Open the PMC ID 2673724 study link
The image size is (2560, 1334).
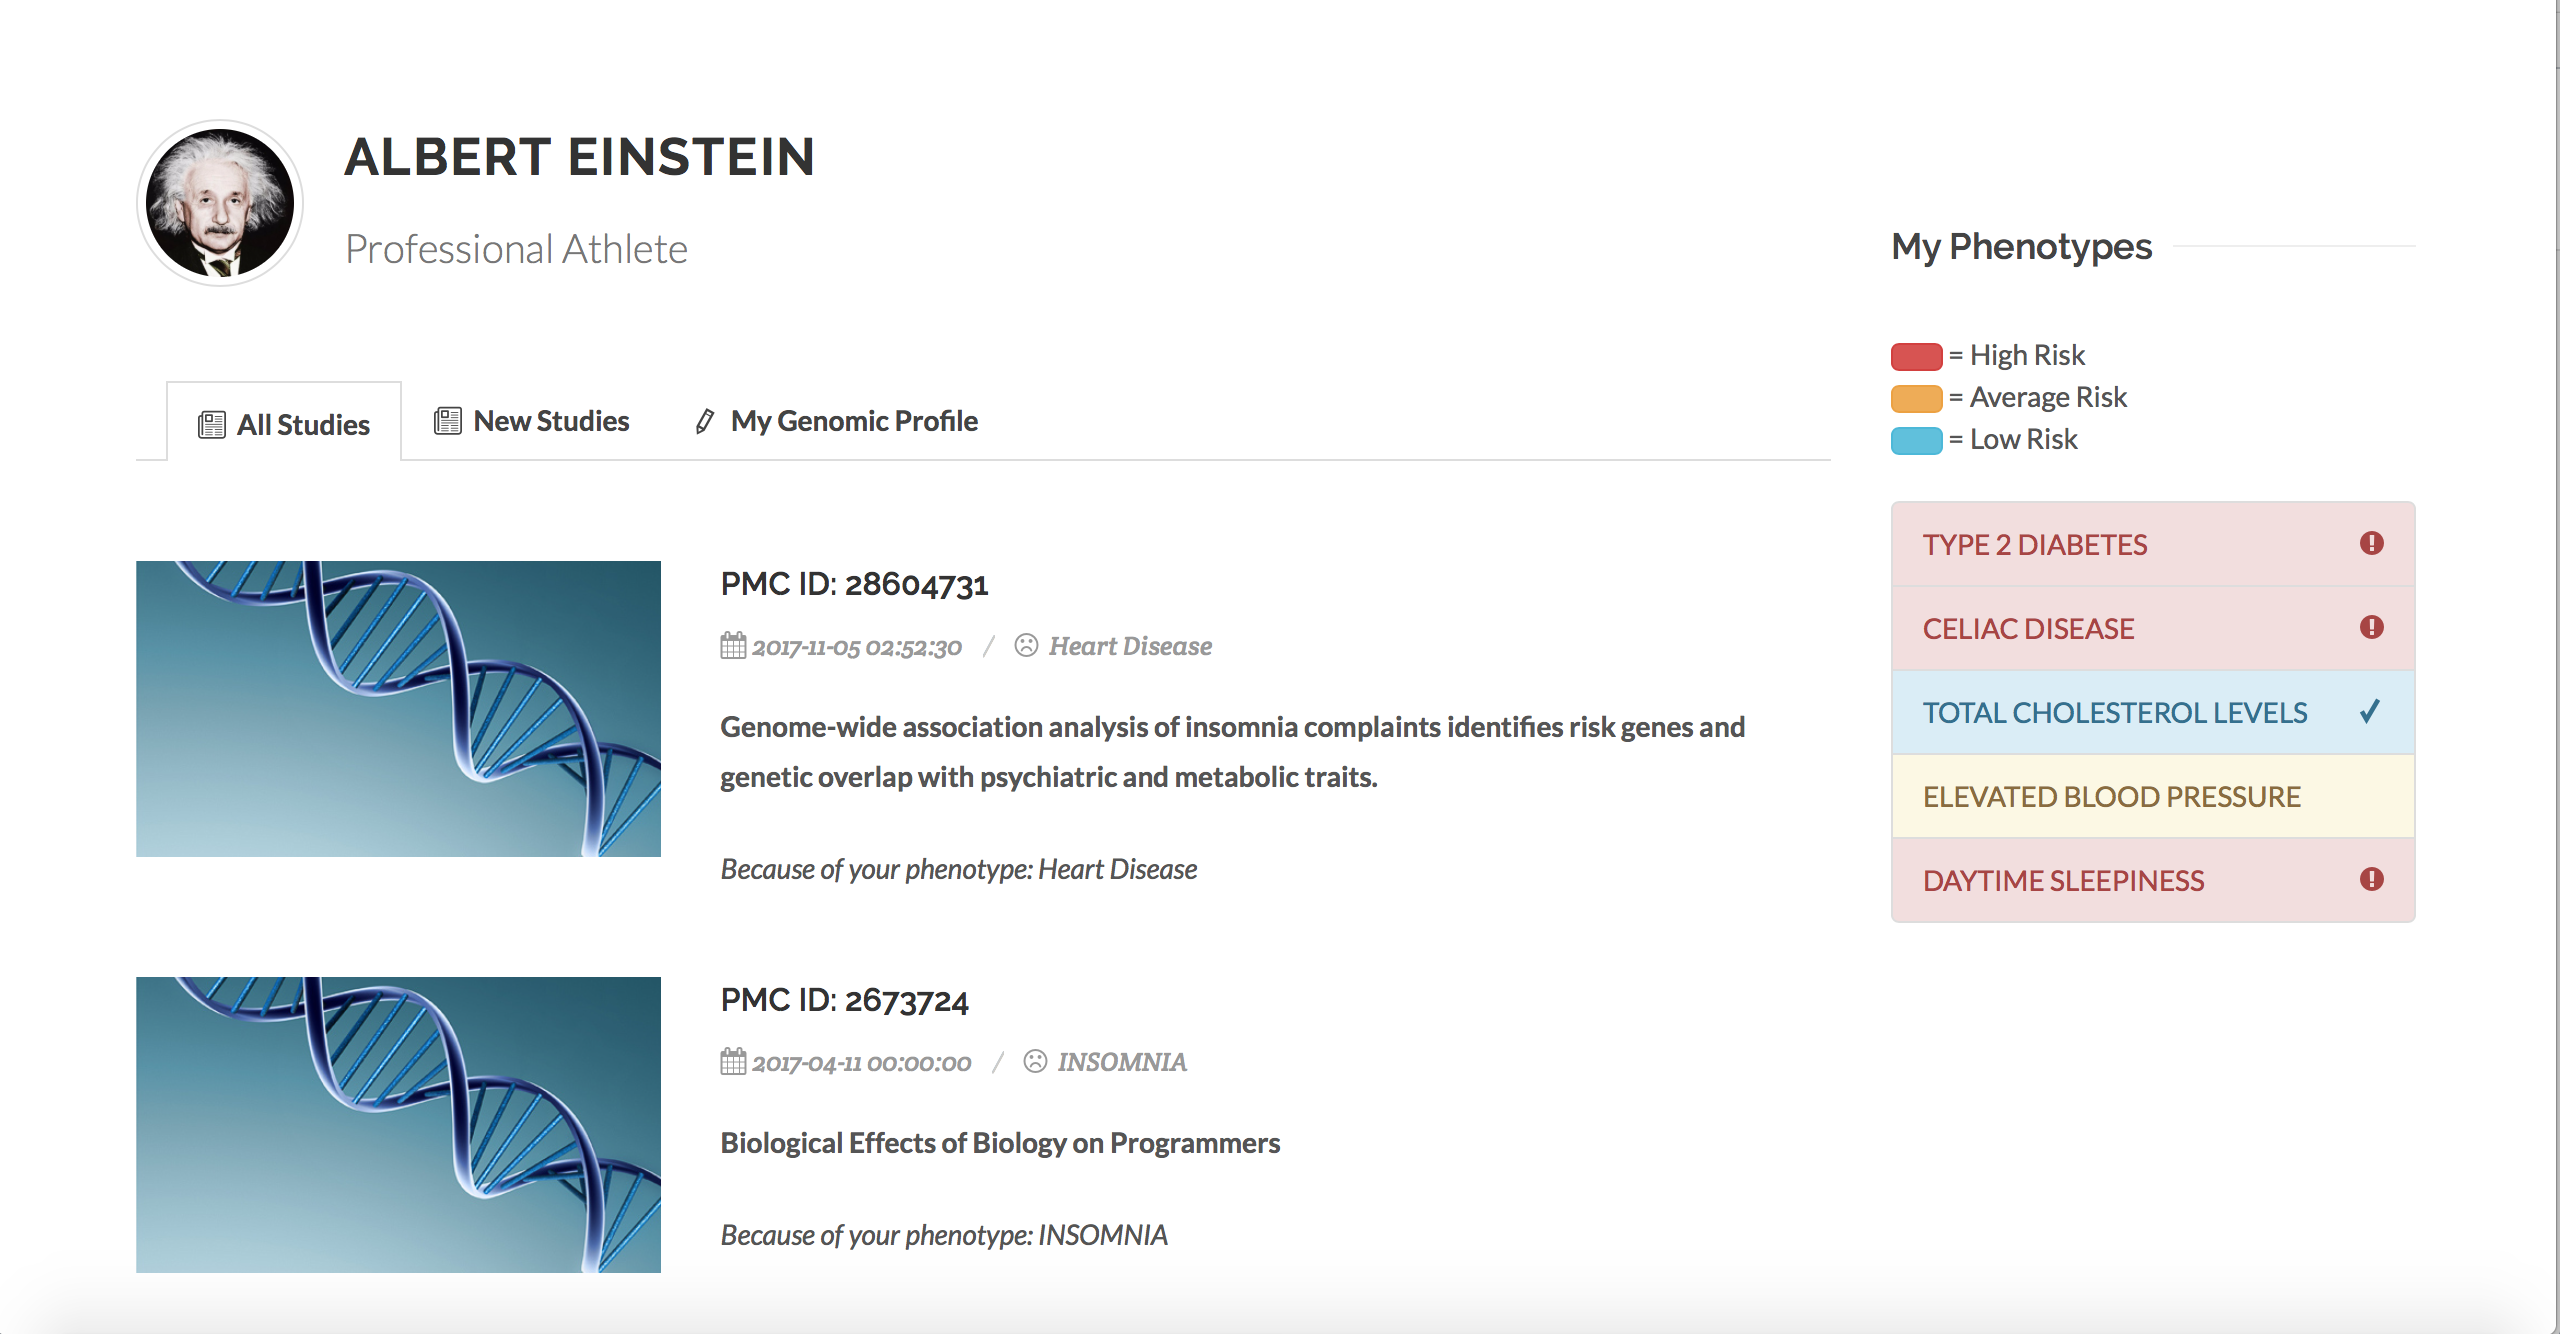pyautogui.click(x=844, y=1000)
